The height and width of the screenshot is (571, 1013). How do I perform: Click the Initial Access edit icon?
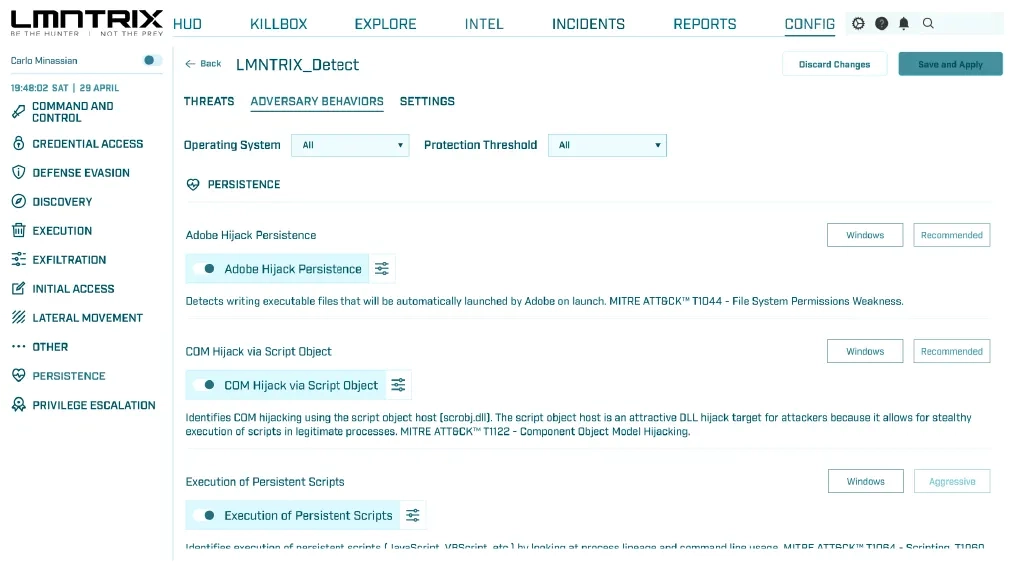coord(19,289)
